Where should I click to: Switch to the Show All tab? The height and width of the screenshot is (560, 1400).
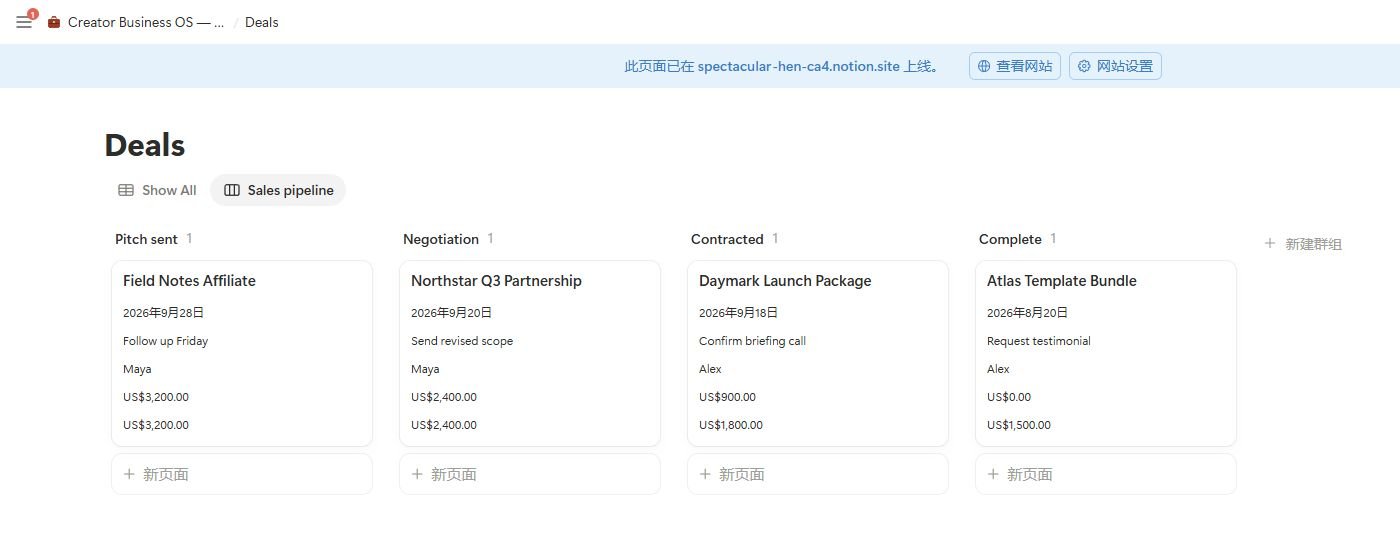(x=157, y=190)
